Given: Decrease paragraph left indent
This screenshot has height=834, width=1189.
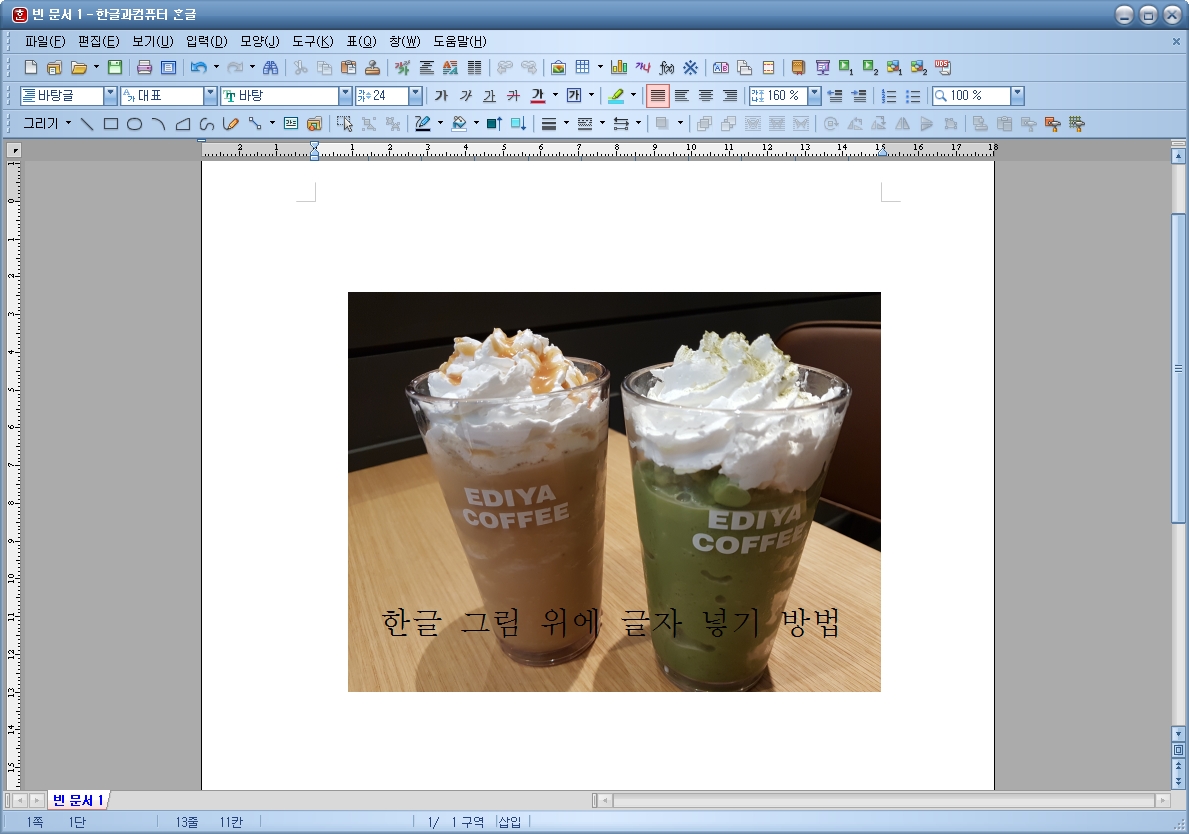Looking at the screenshot, I should (834, 96).
